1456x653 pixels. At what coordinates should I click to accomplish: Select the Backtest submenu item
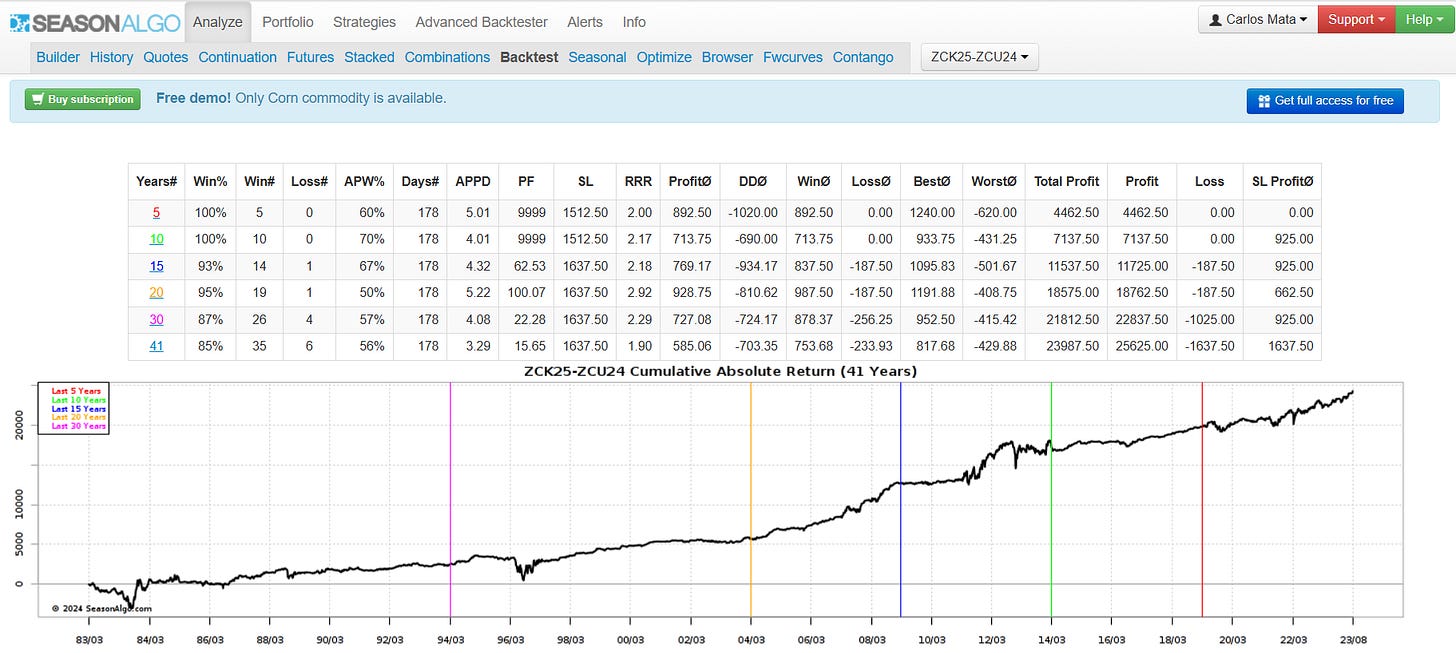pyautogui.click(x=529, y=57)
